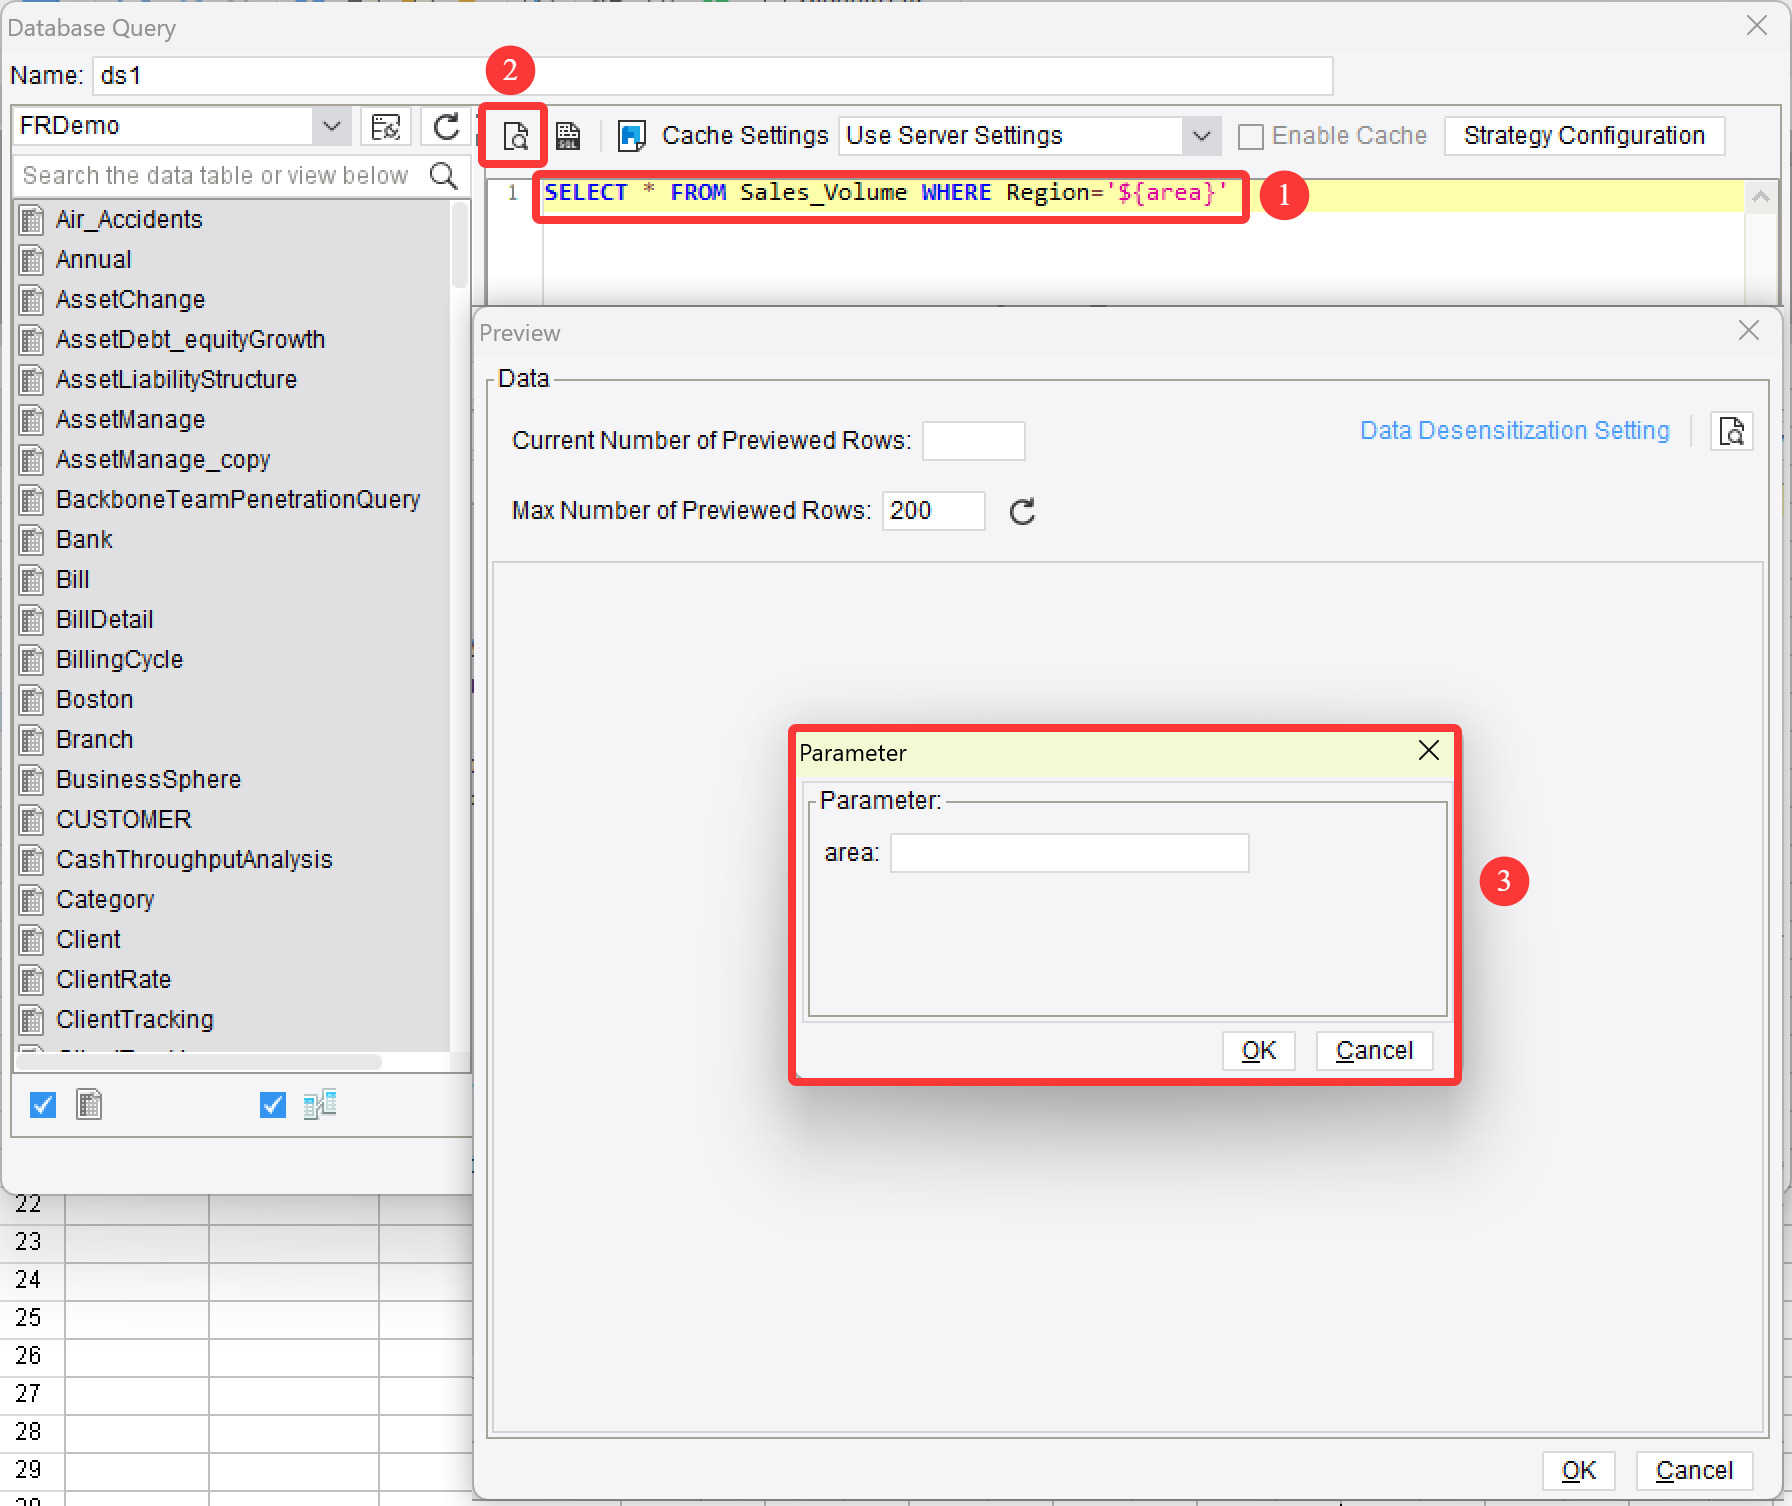Open the Data Desensitization Setting link

point(1514,431)
